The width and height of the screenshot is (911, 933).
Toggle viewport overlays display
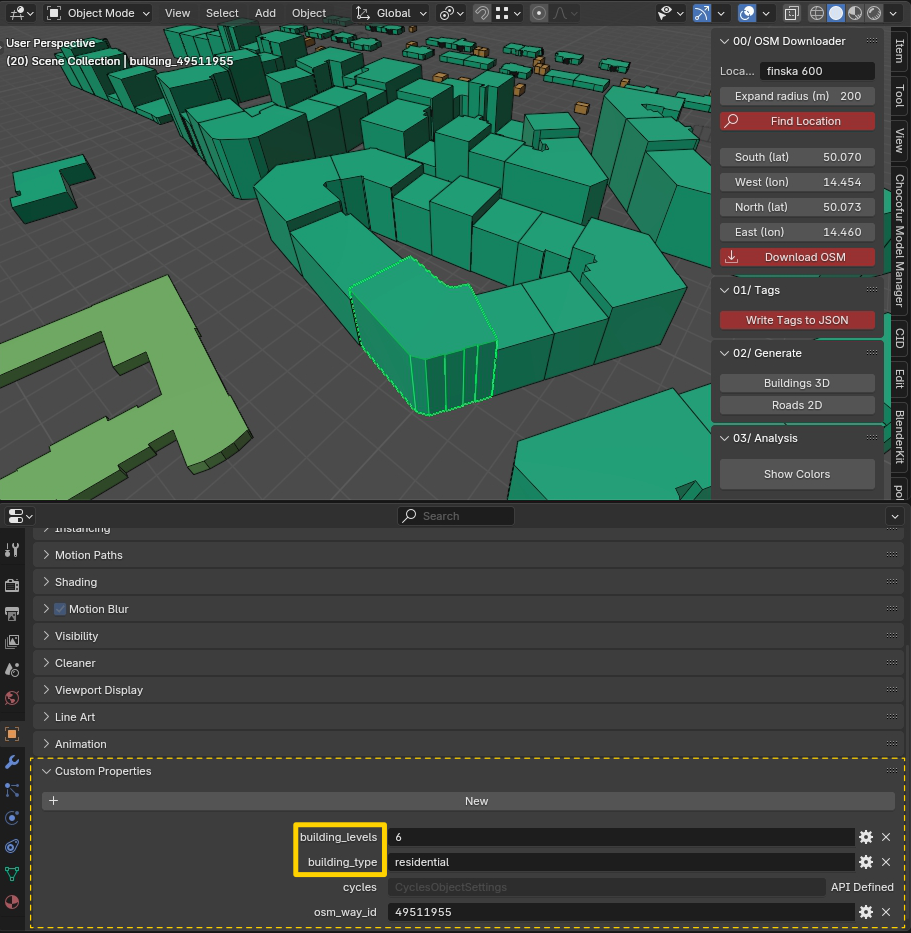click(747, 13)
